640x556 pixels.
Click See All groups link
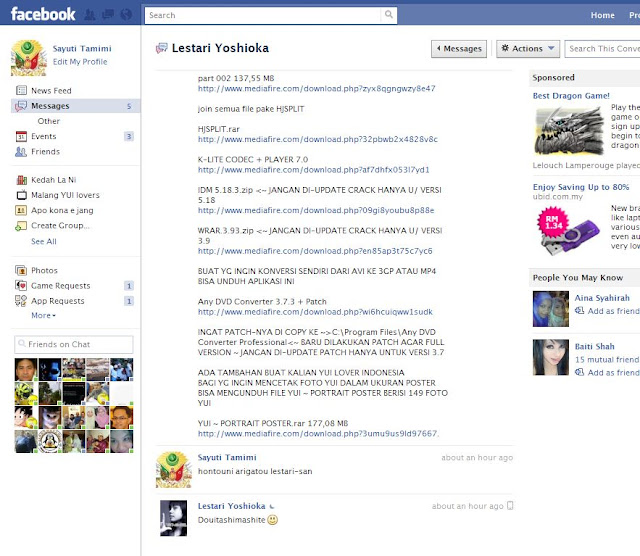[x=44, y=241]
